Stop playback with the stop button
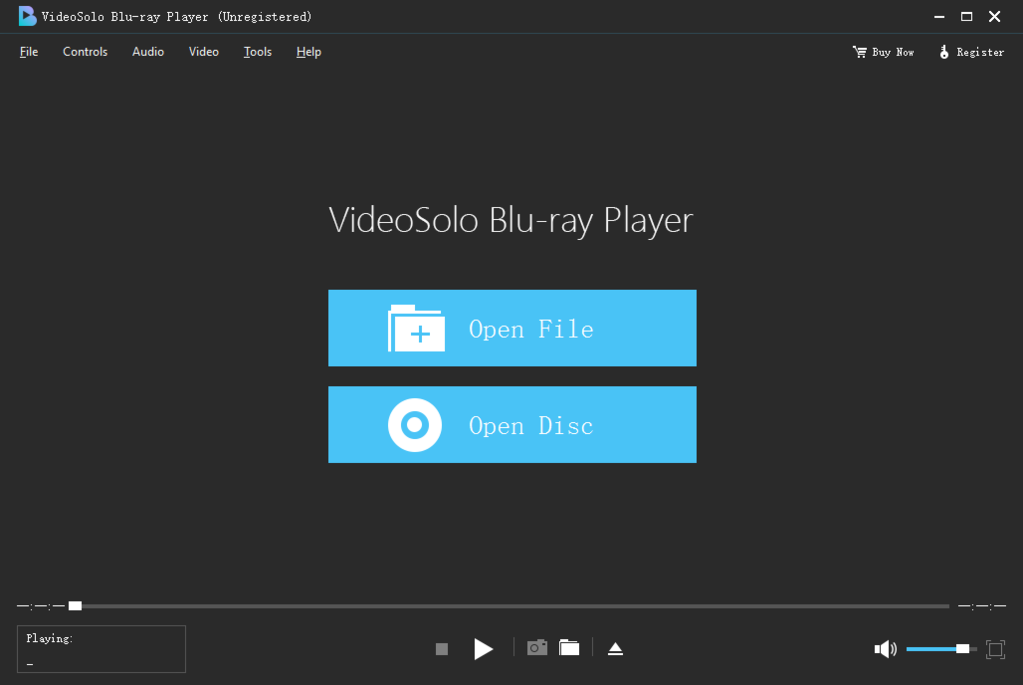This screenshot has height=685, width=1023. [x=442, y=649]
